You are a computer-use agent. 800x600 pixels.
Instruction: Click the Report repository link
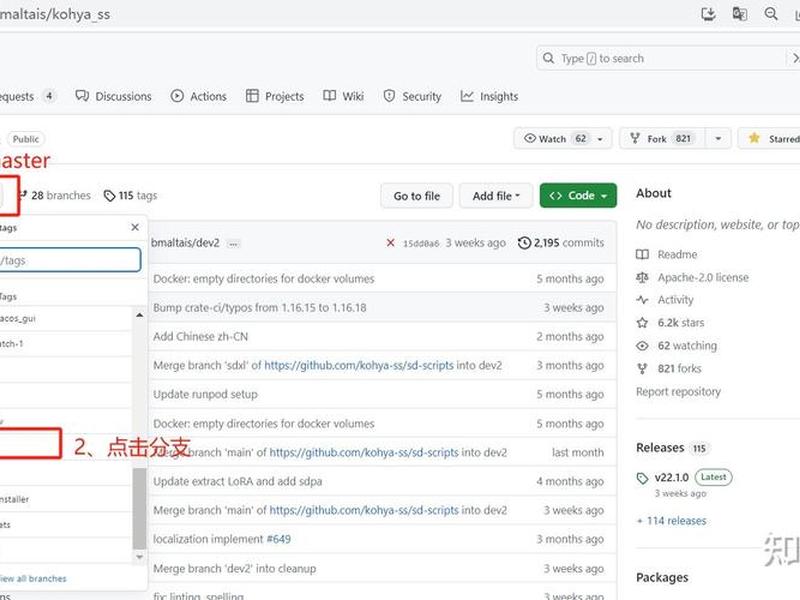[678, 391]
